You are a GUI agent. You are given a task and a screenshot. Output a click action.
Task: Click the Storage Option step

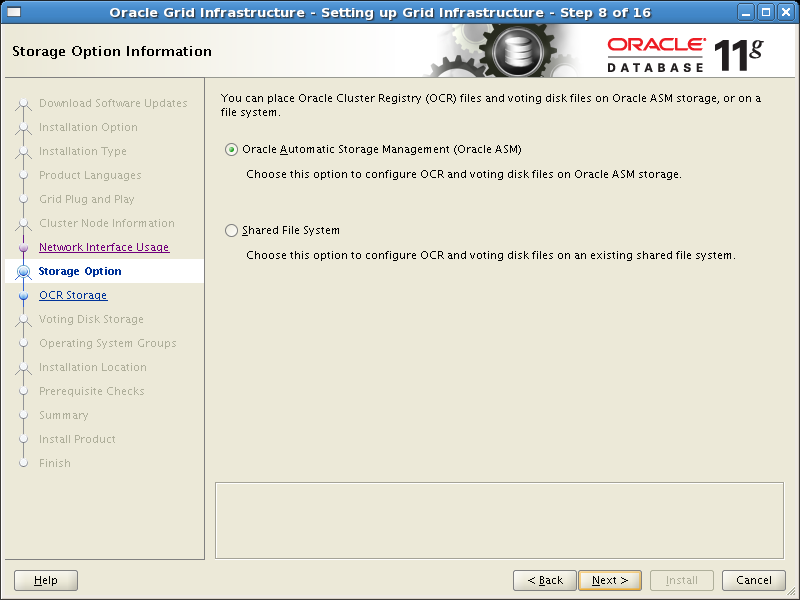(x=80, y=271)
